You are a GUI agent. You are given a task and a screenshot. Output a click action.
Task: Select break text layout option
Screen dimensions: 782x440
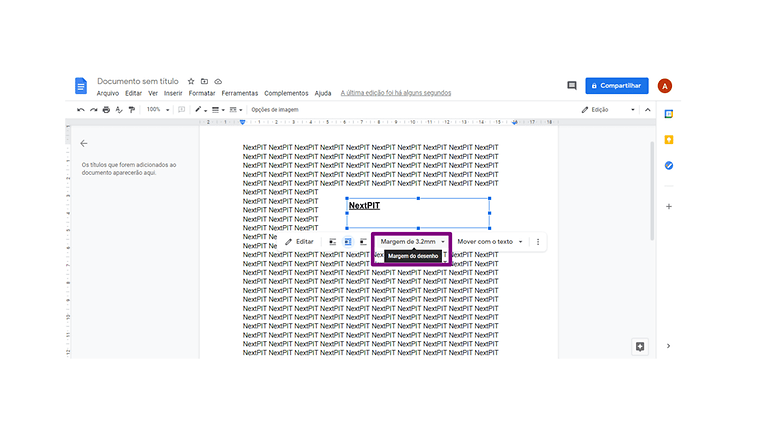pyautogui.click(x=363, y=242)
